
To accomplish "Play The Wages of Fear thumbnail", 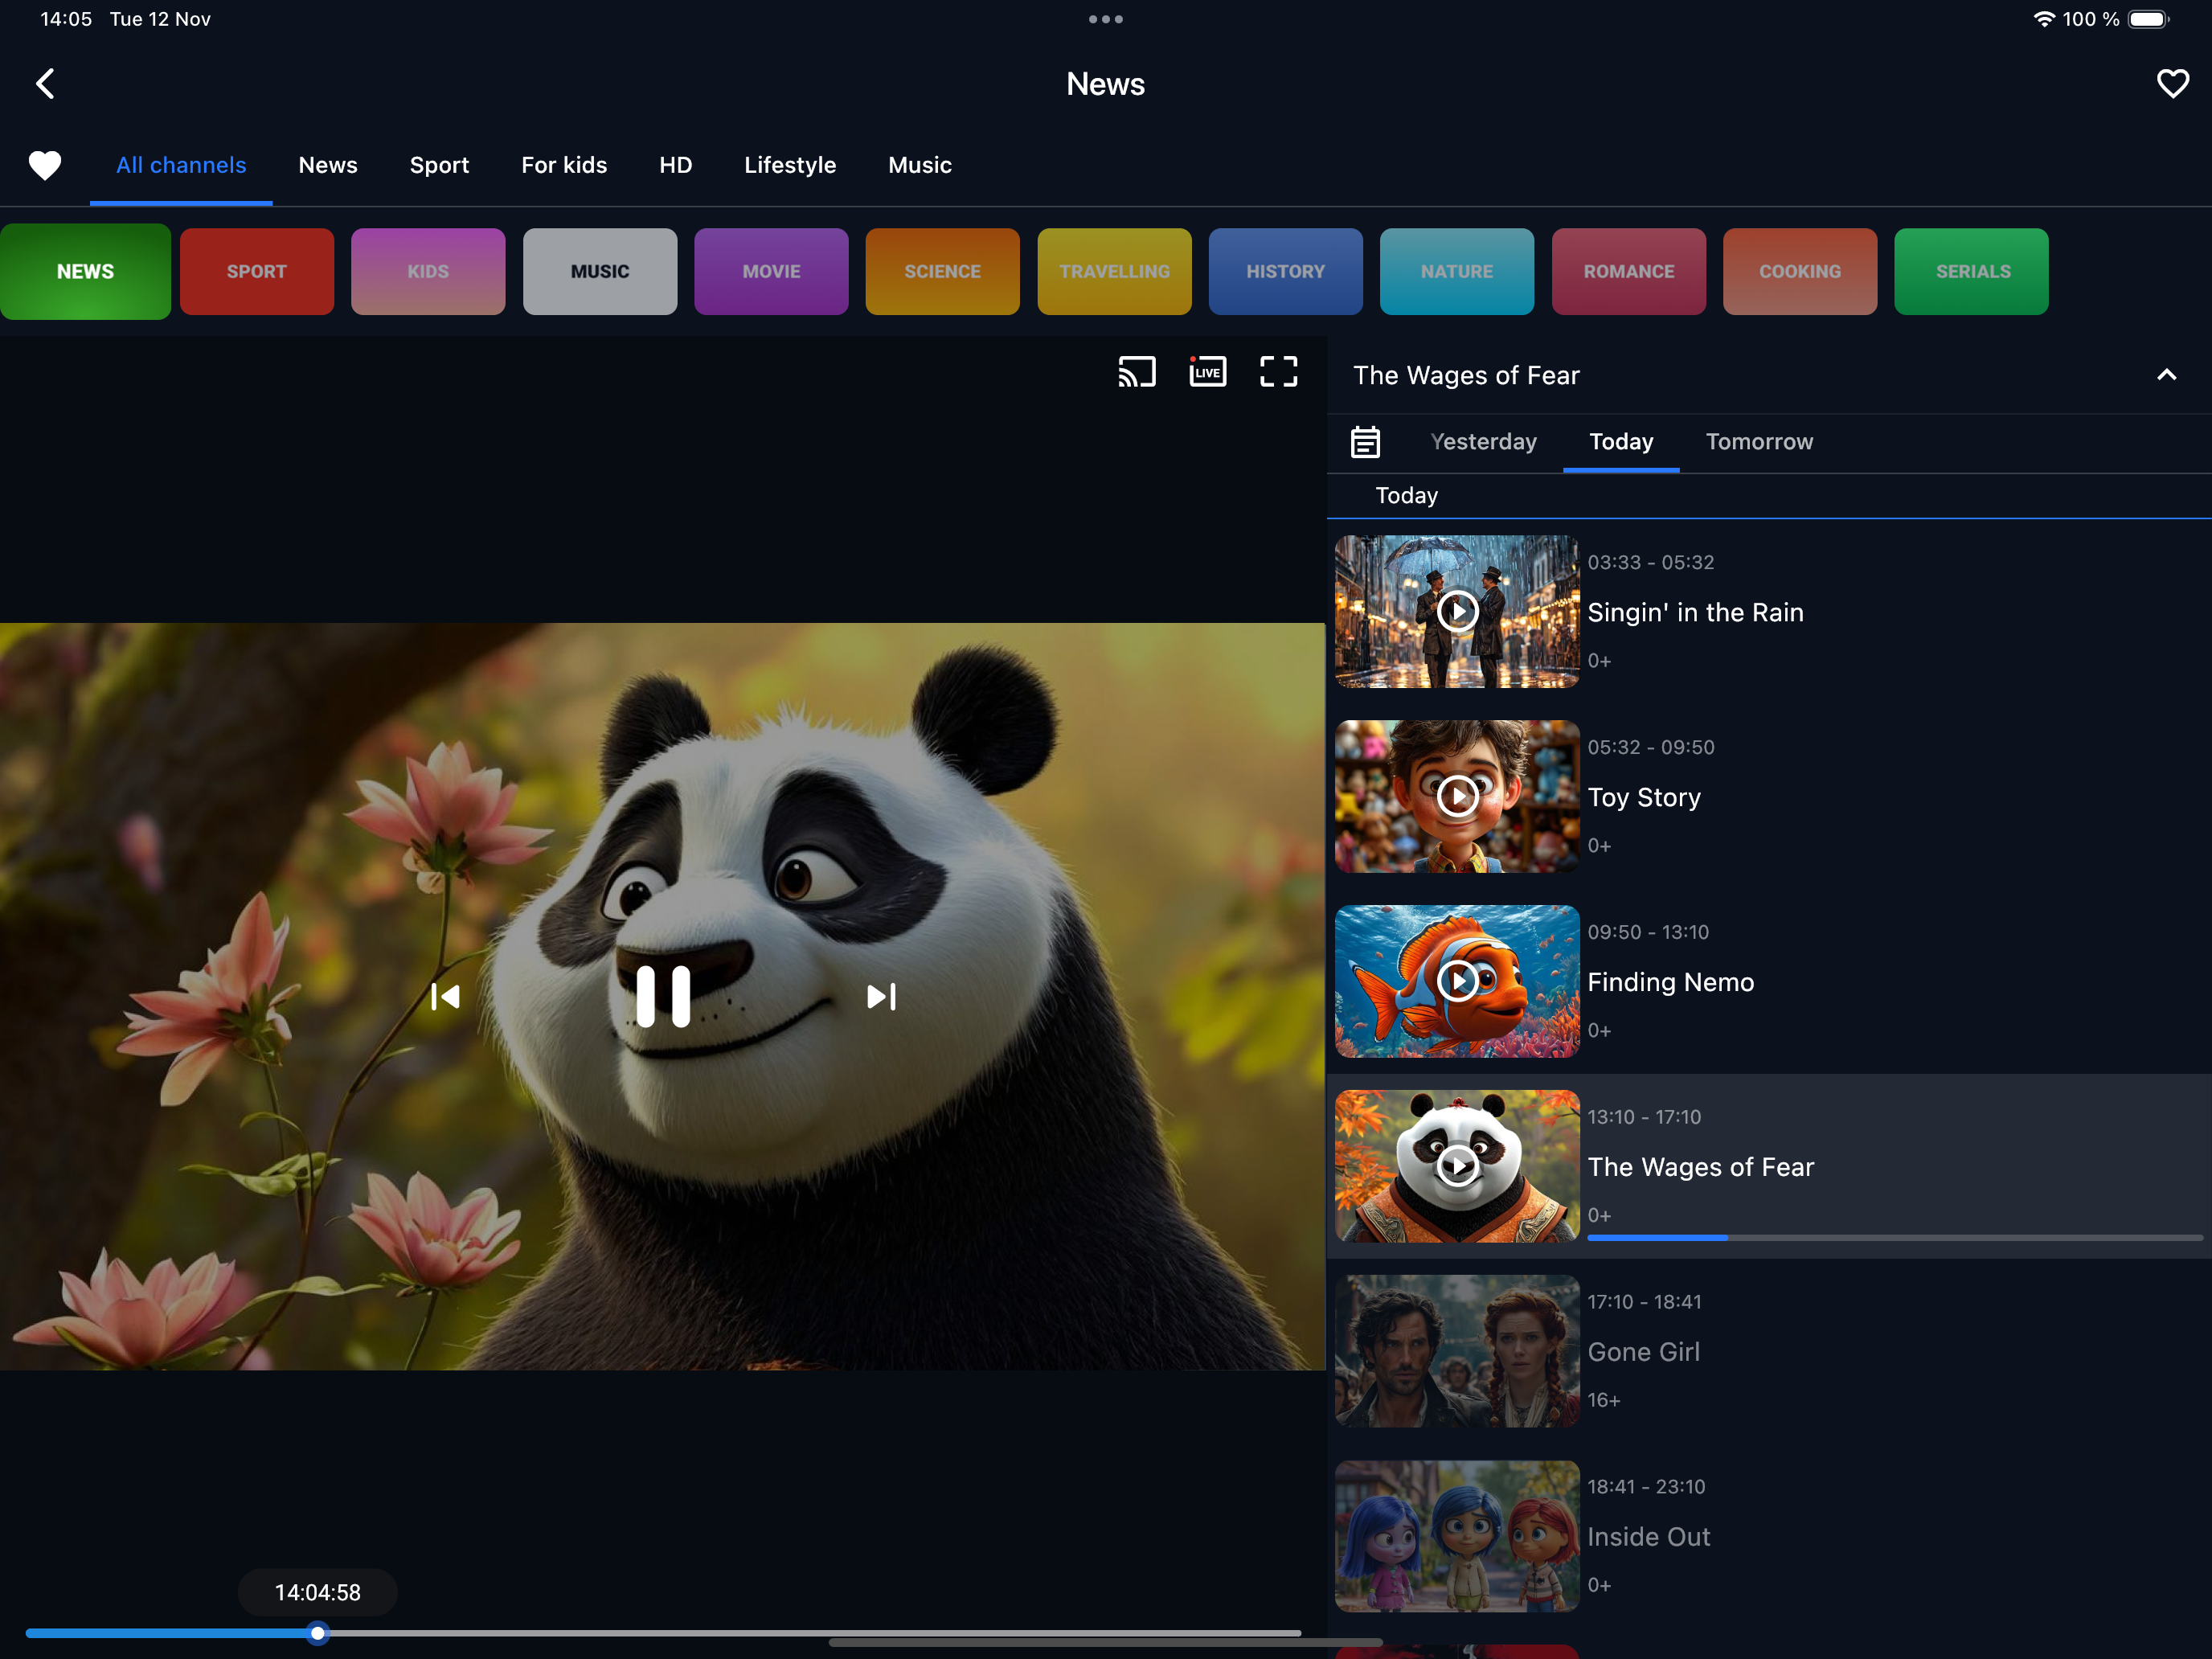I will pos(1457,1166).
